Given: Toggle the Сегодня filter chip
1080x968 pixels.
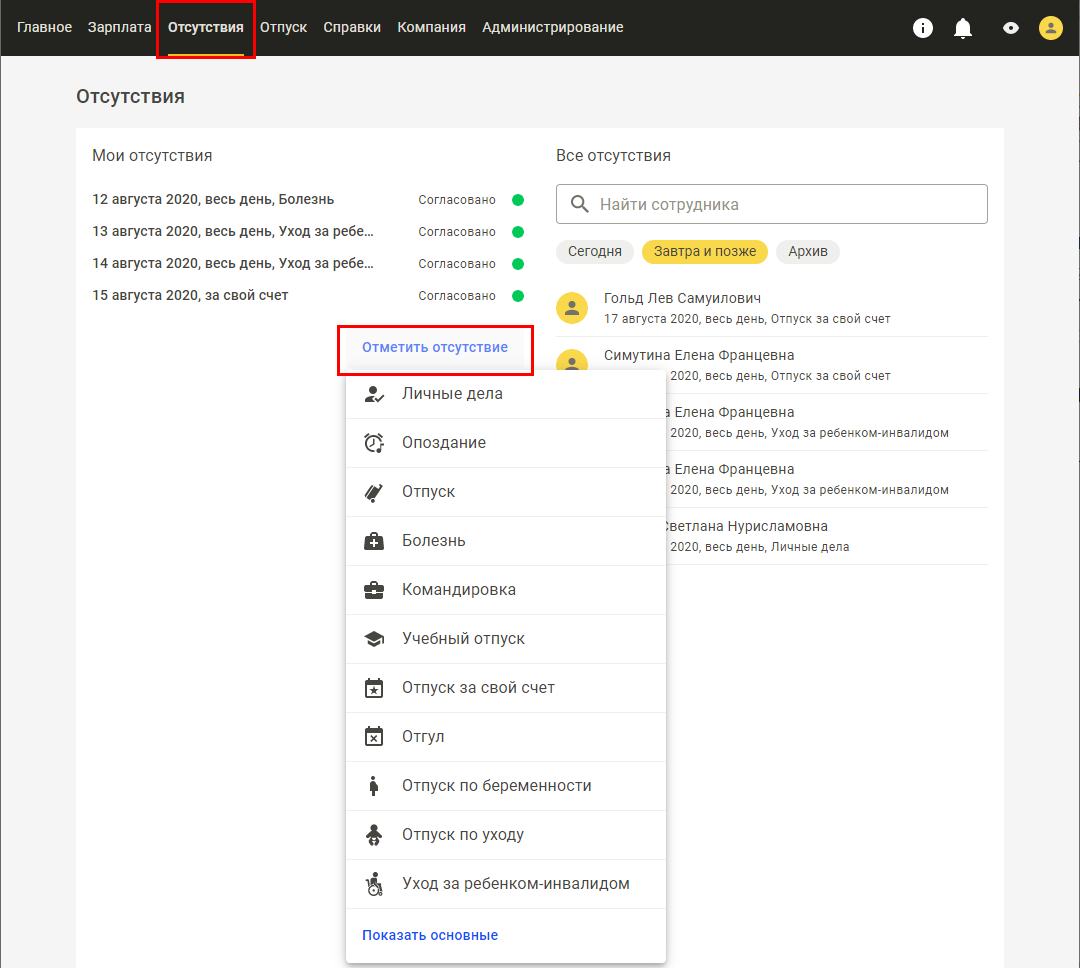Looking at the screenshot, I should point(595,251).
